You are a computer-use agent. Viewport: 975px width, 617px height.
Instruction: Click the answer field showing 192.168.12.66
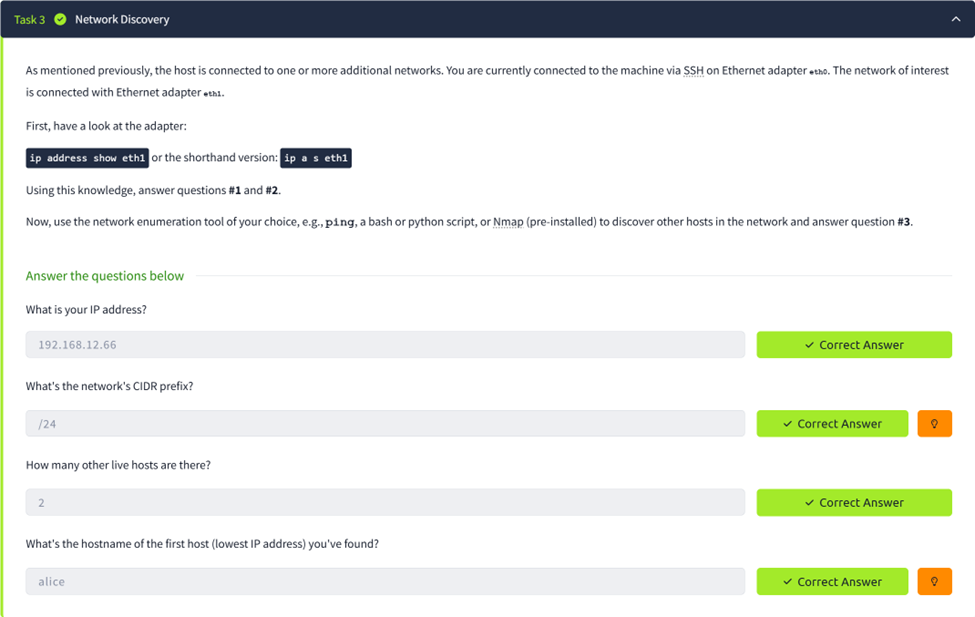[385, 344]
